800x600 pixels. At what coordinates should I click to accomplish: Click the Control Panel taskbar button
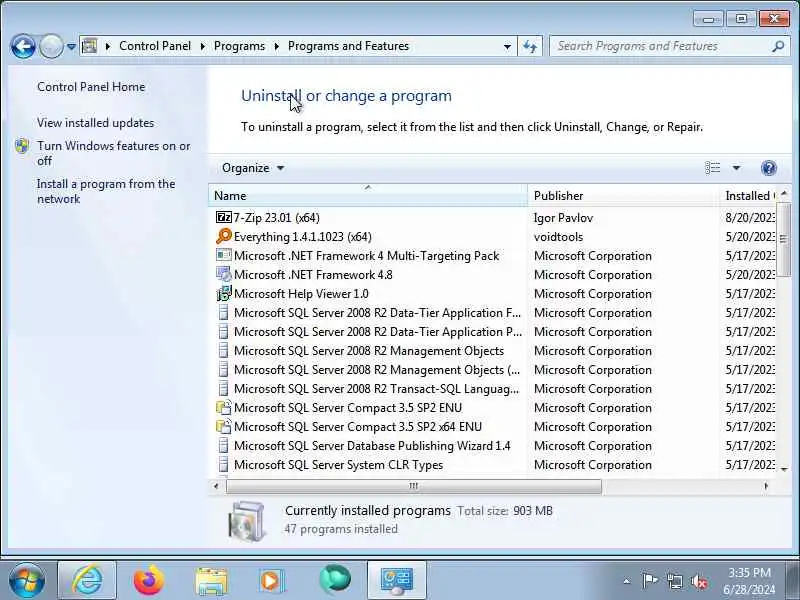(396, 580)
